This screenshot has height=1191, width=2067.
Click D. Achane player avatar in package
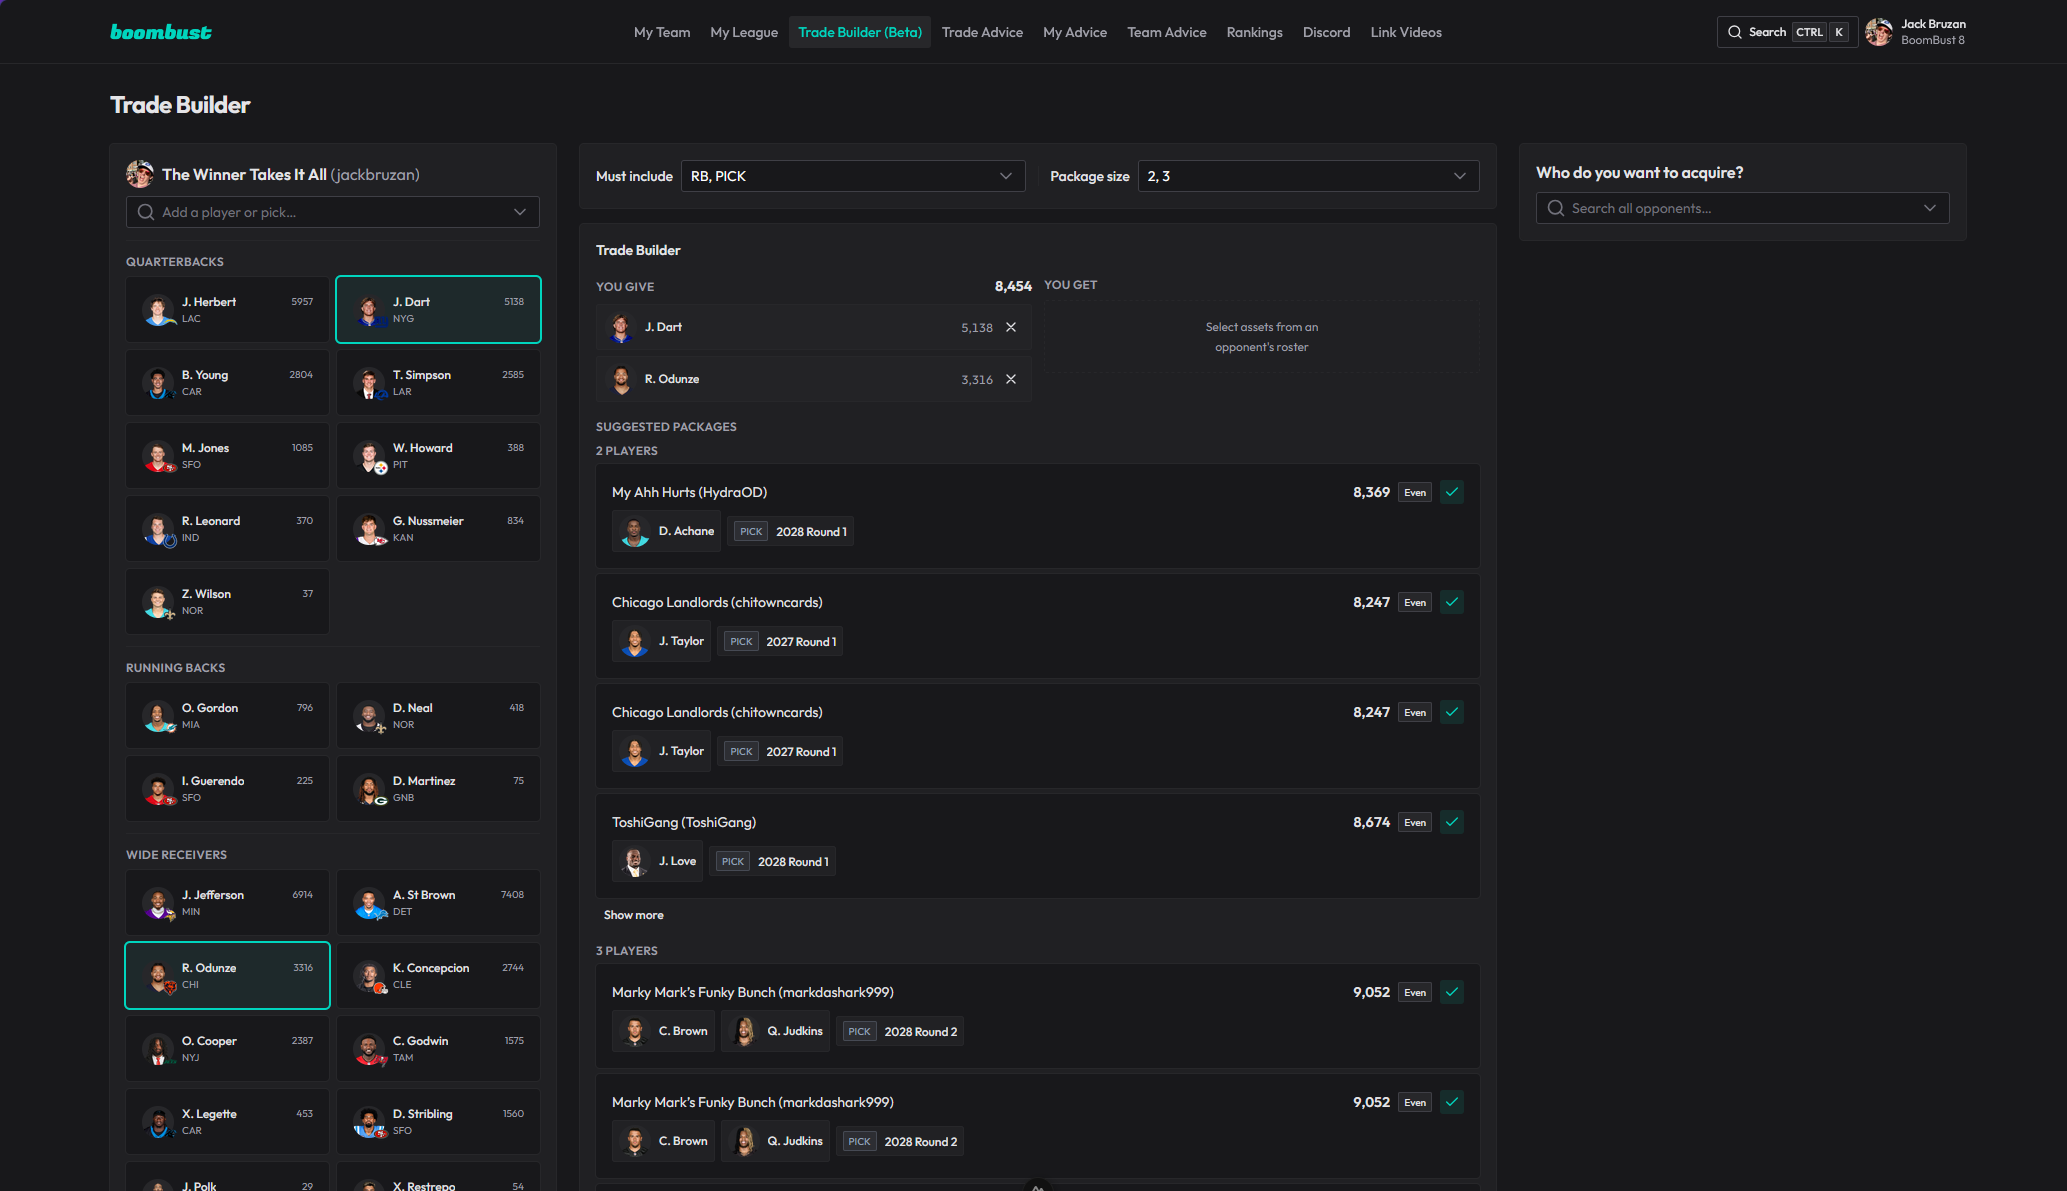point(634,531)
